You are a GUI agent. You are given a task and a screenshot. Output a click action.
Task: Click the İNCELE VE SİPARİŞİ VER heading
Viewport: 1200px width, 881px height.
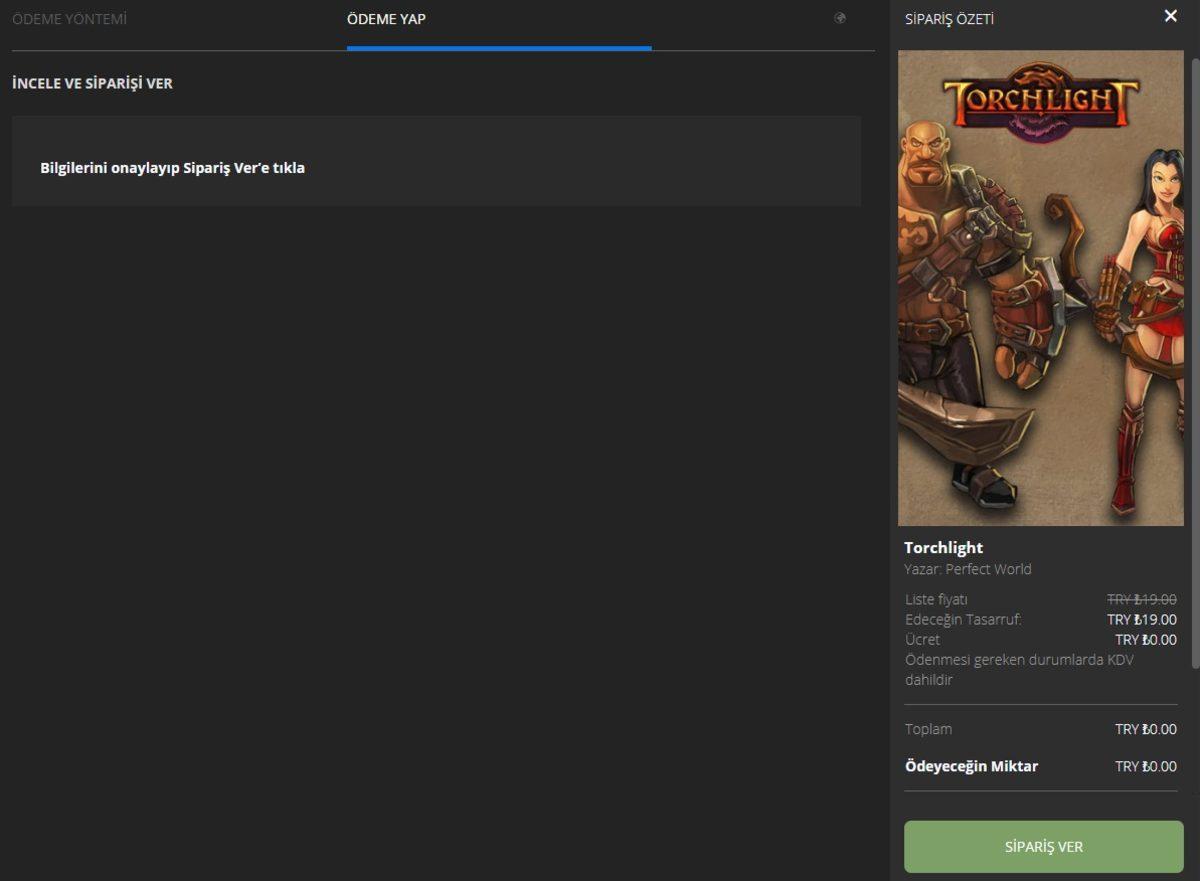tap(92, 83)
